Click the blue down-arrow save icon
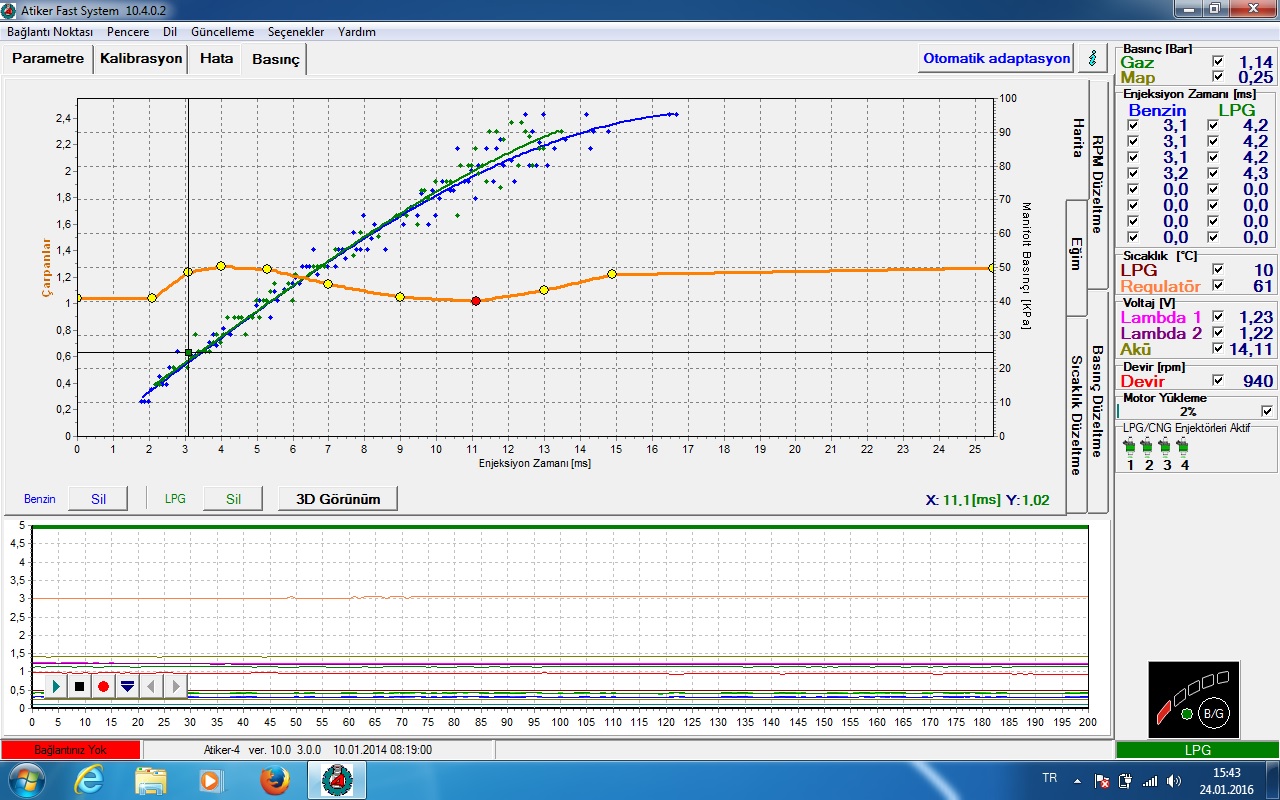This screenshot has width=1280, height=800. 127,686
